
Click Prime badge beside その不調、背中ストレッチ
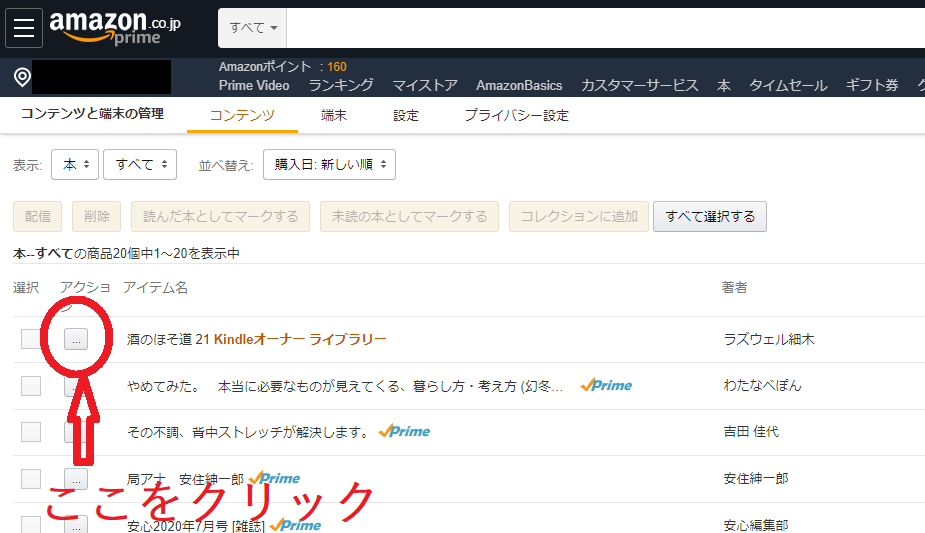(x=404, y=432)
